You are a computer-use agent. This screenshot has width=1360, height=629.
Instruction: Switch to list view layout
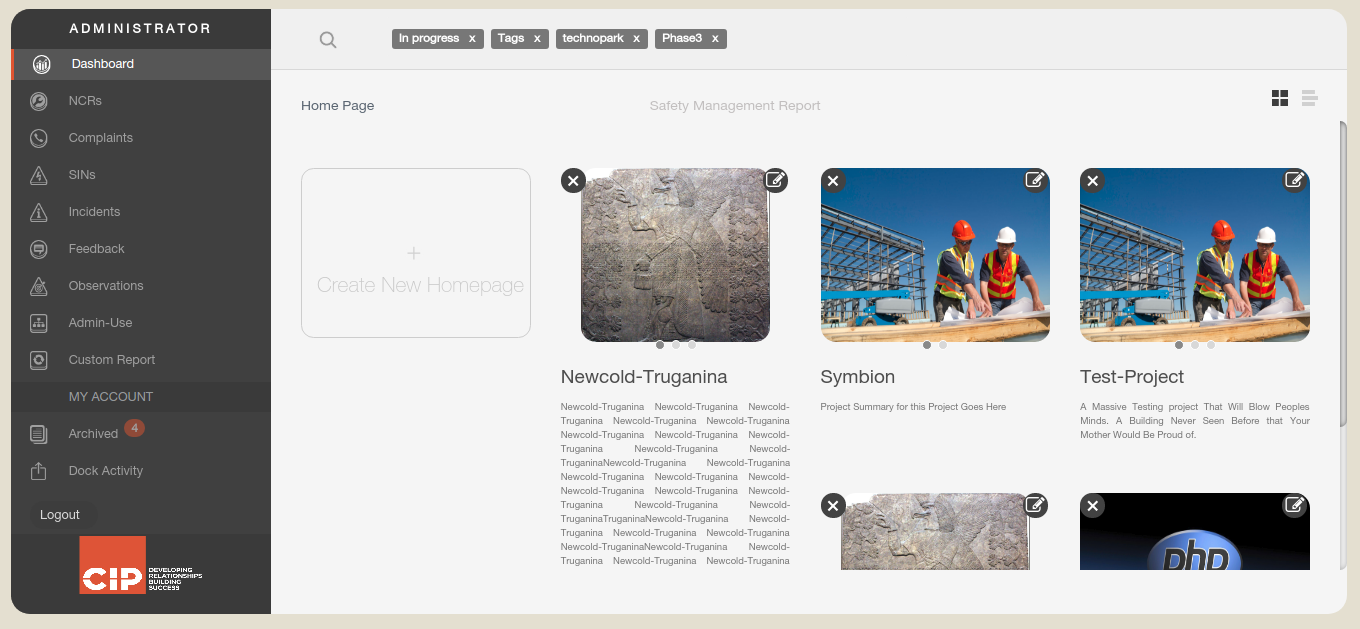pos(1310,98)
